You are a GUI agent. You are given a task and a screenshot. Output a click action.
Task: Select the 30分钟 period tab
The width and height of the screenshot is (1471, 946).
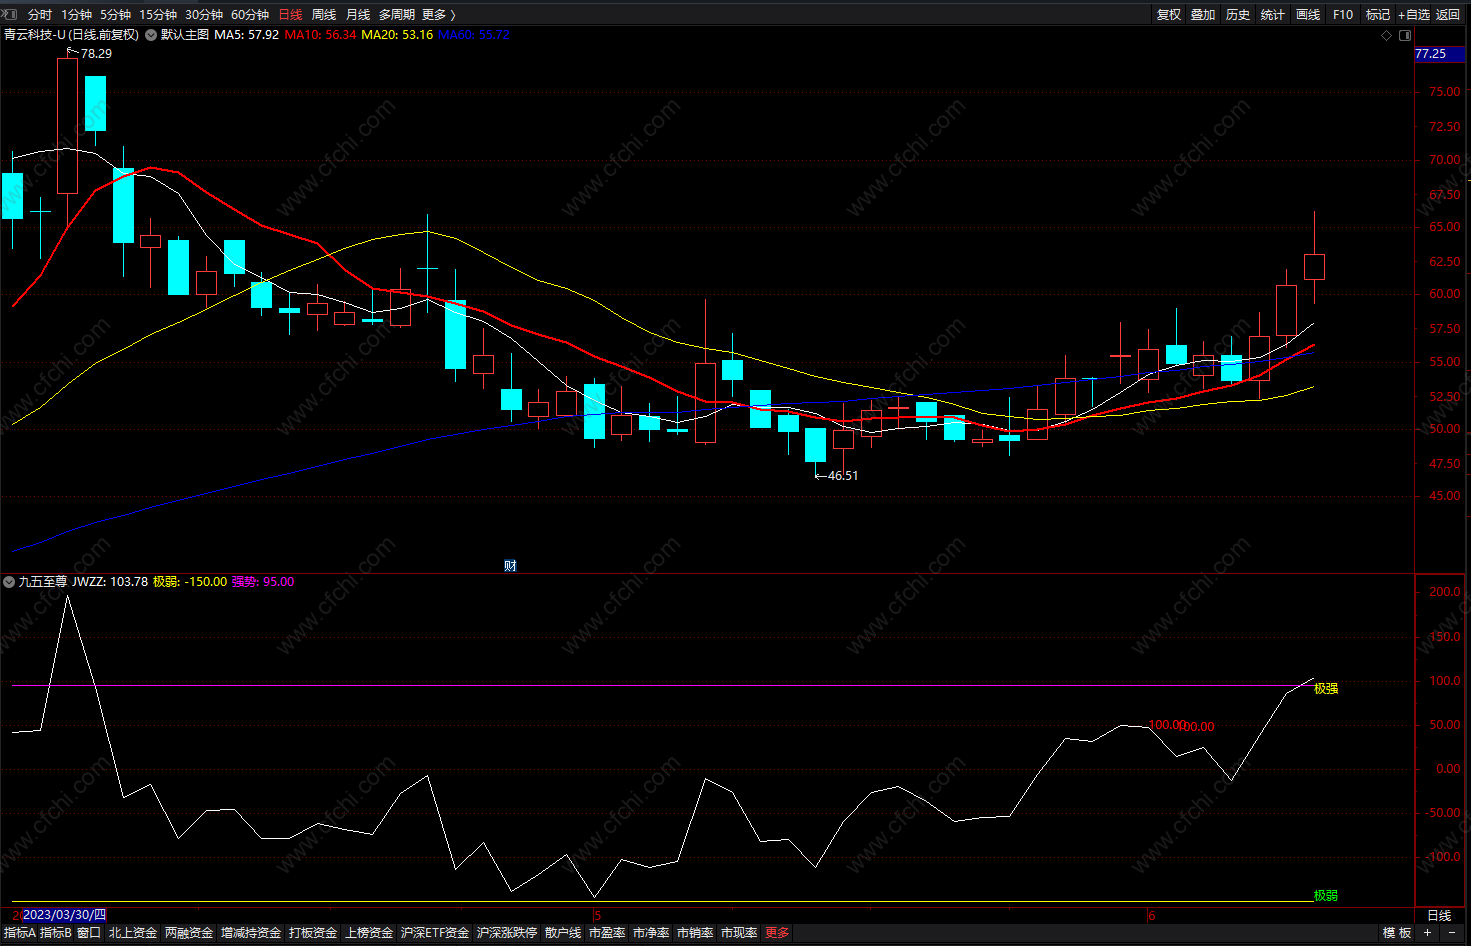coord(204,14)
